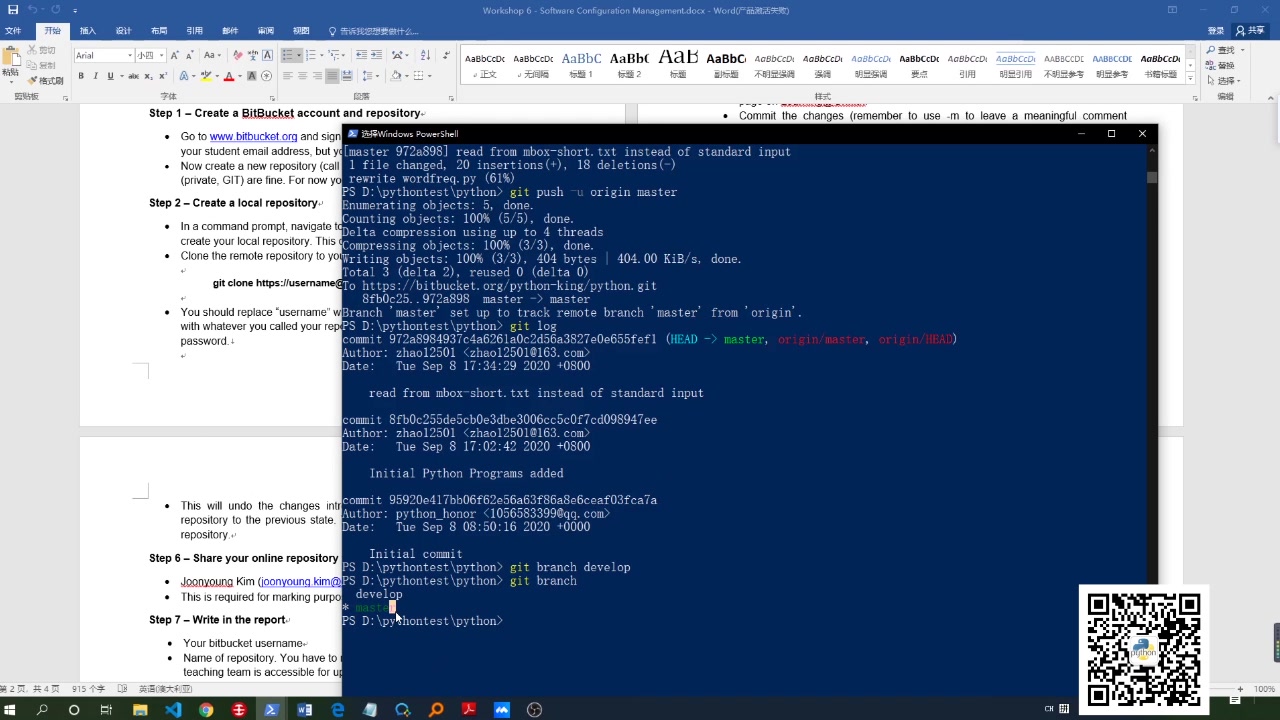This screenshot has height=720, width=1280.
Task: Switch to the View ribbon tab
Action: click(301, 31)
